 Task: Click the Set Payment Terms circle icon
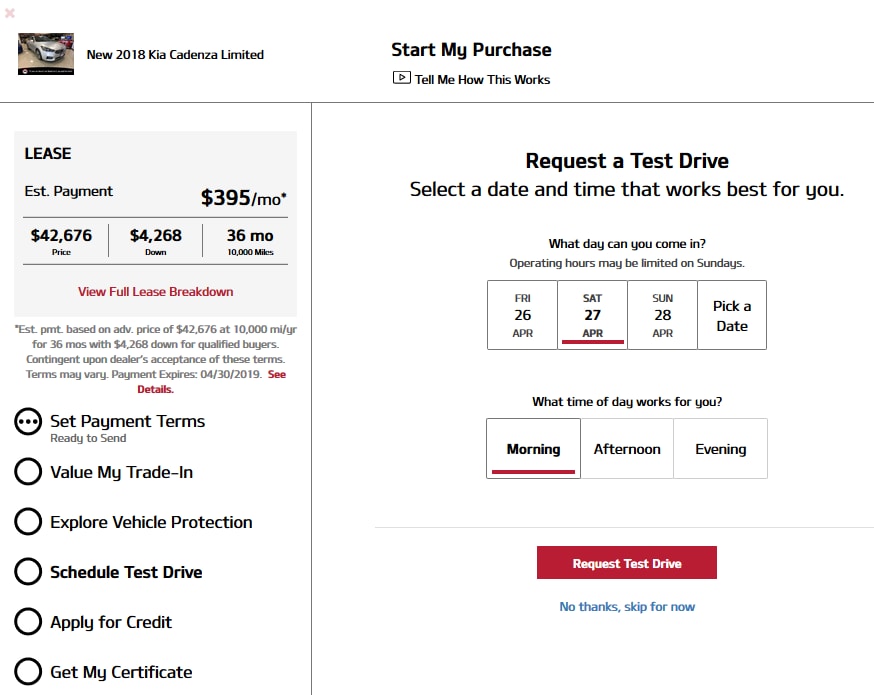coord(28,422)
